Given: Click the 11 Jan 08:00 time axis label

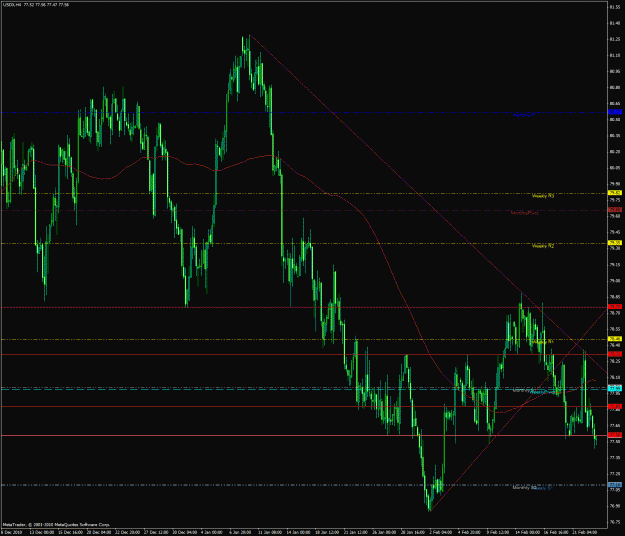Looking at the screenshot, I should pos(270,532).
